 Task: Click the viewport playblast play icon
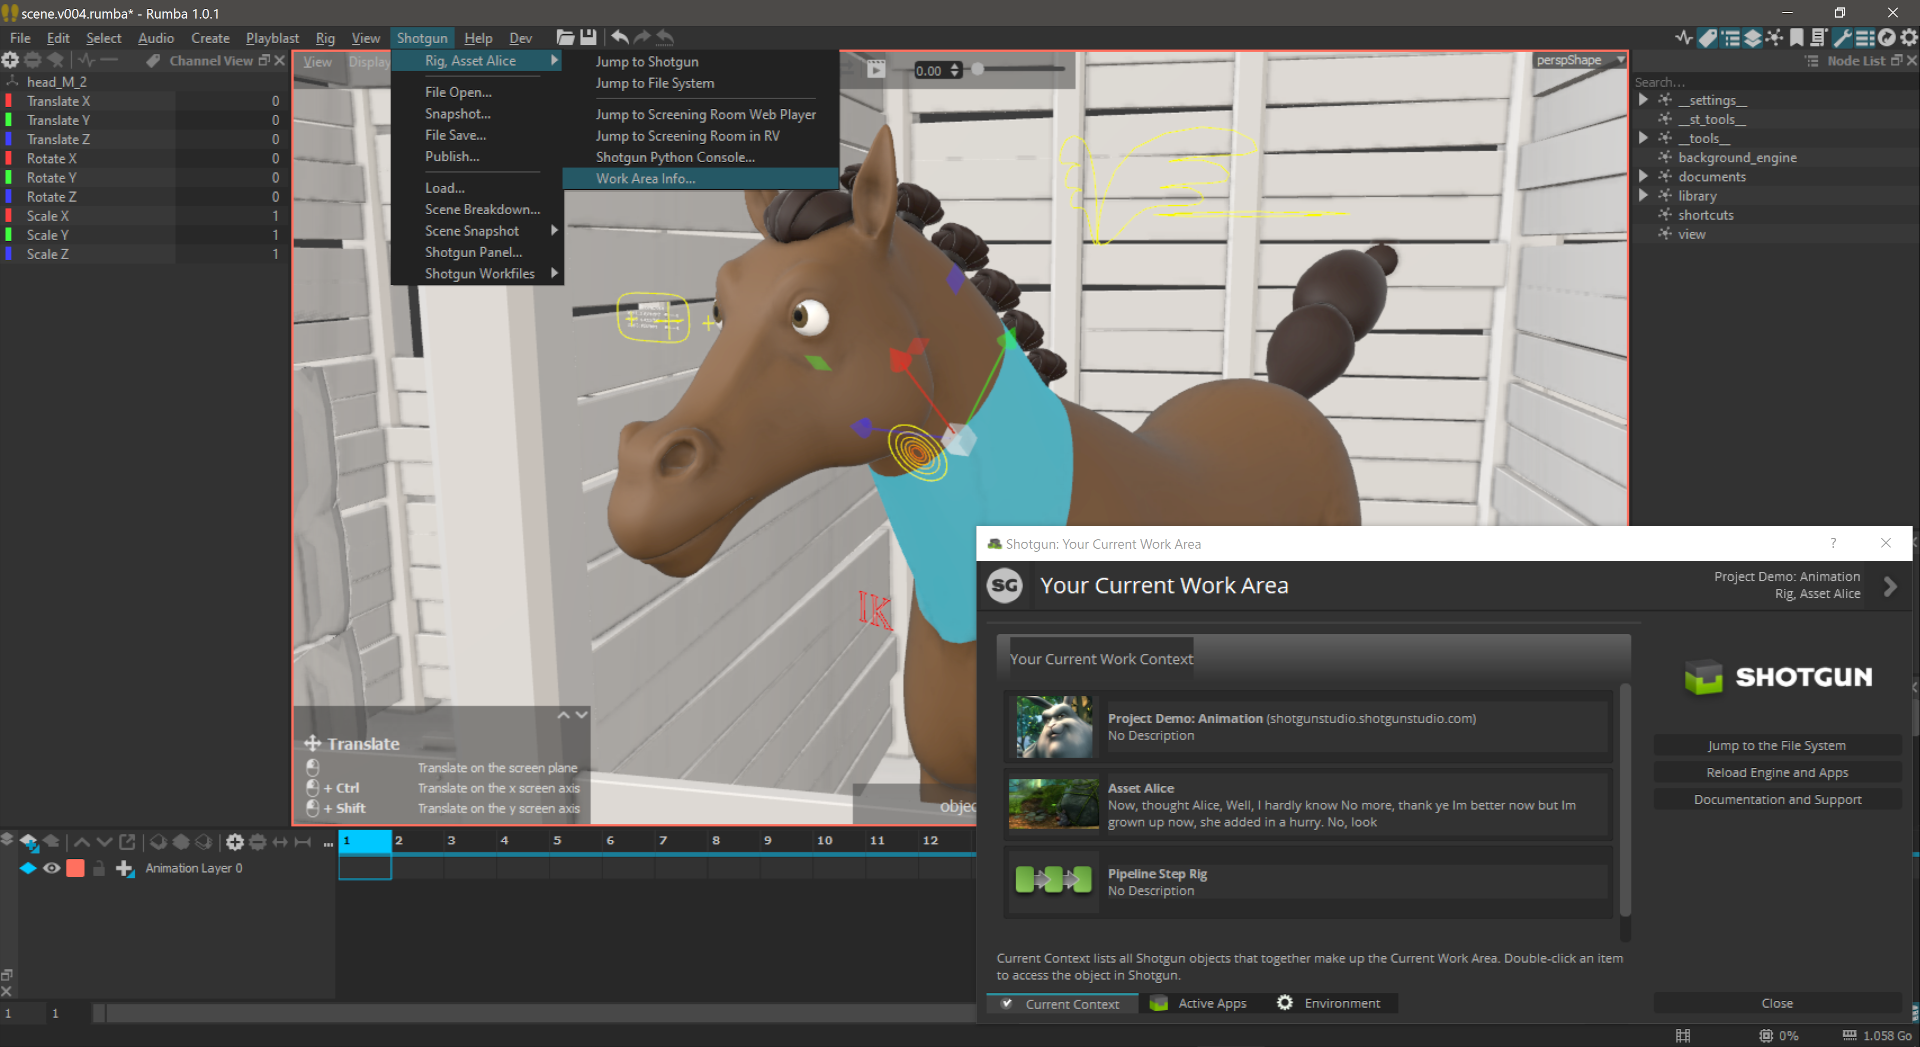click(x=876, y=69)
